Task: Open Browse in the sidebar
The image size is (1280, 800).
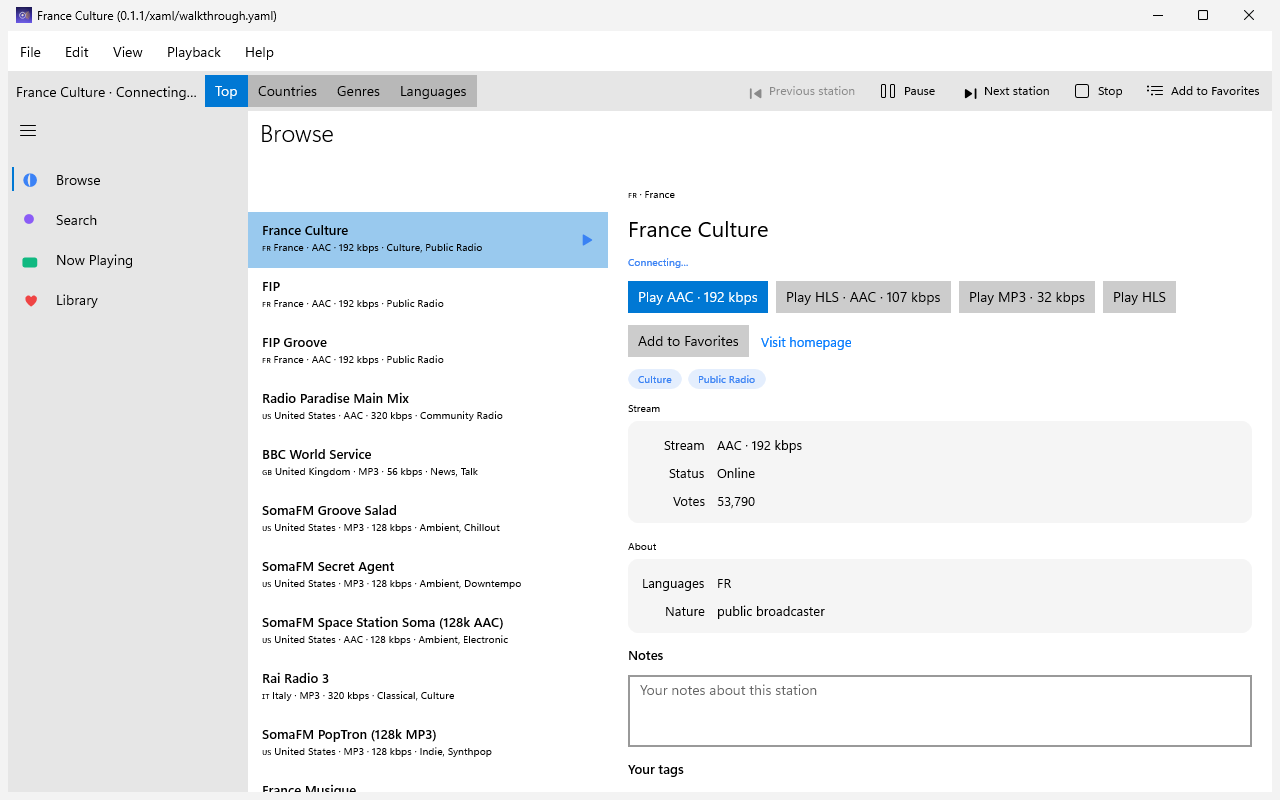Action: pyautogui.click(x=128, y=180)
